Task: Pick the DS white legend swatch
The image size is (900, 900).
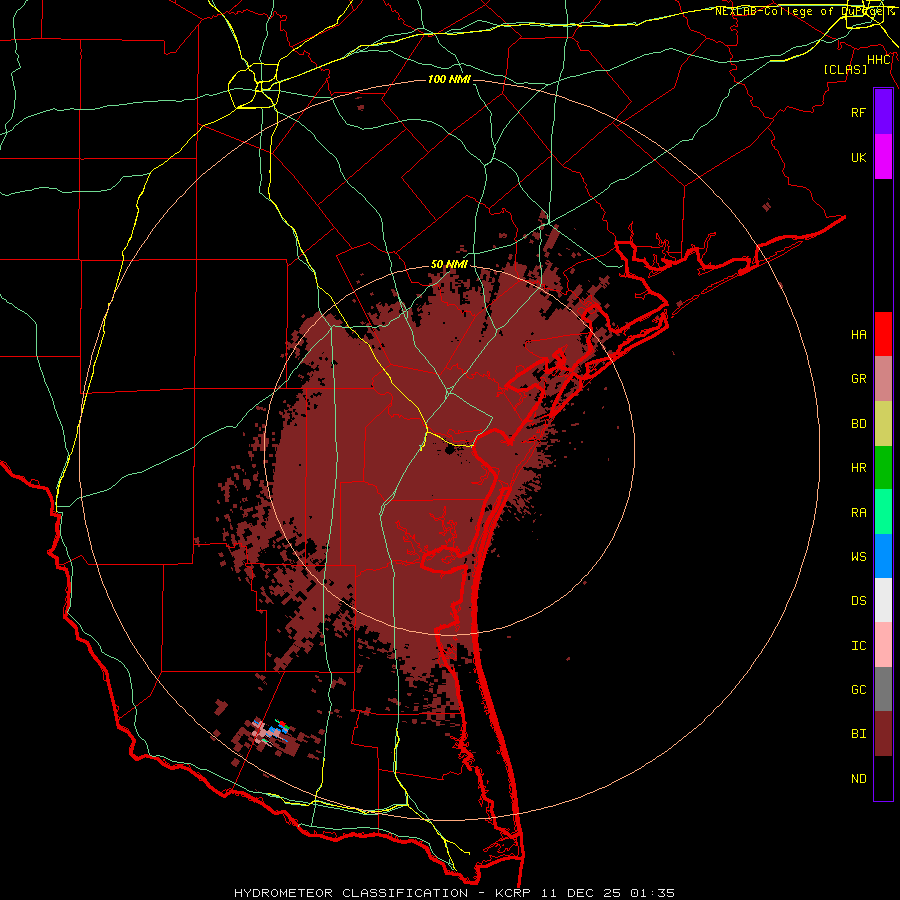Action: [883, 600]
